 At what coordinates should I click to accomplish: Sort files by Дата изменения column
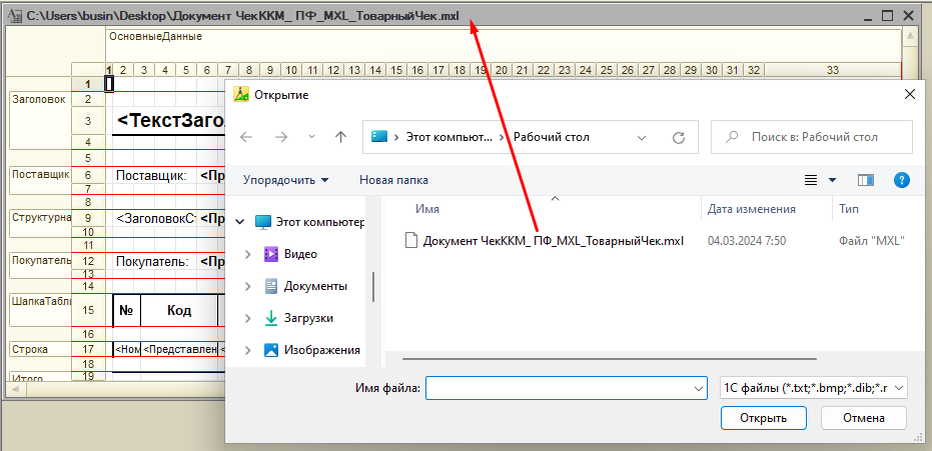coord(751,209)
